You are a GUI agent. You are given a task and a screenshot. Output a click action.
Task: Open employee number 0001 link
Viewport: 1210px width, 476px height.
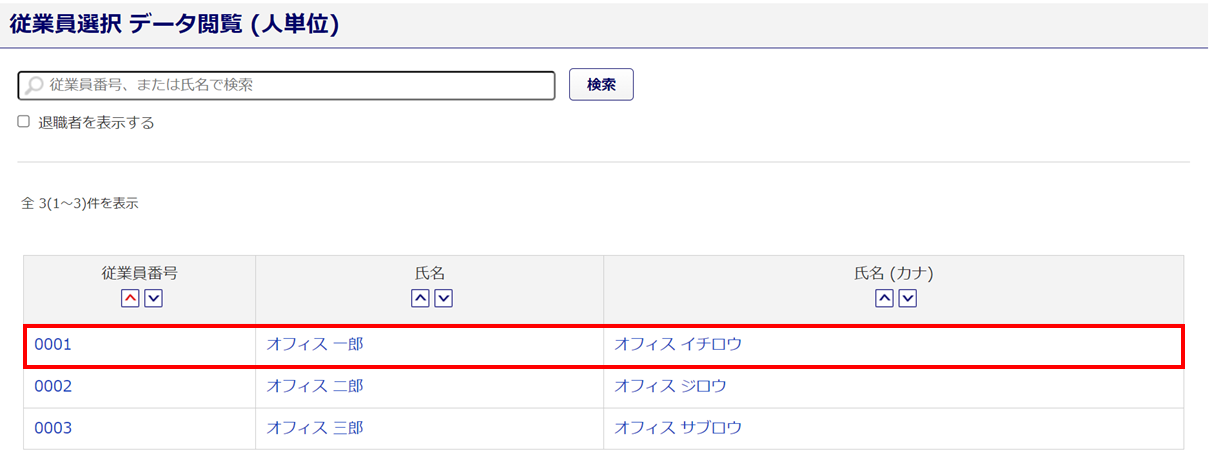(53, 345)
